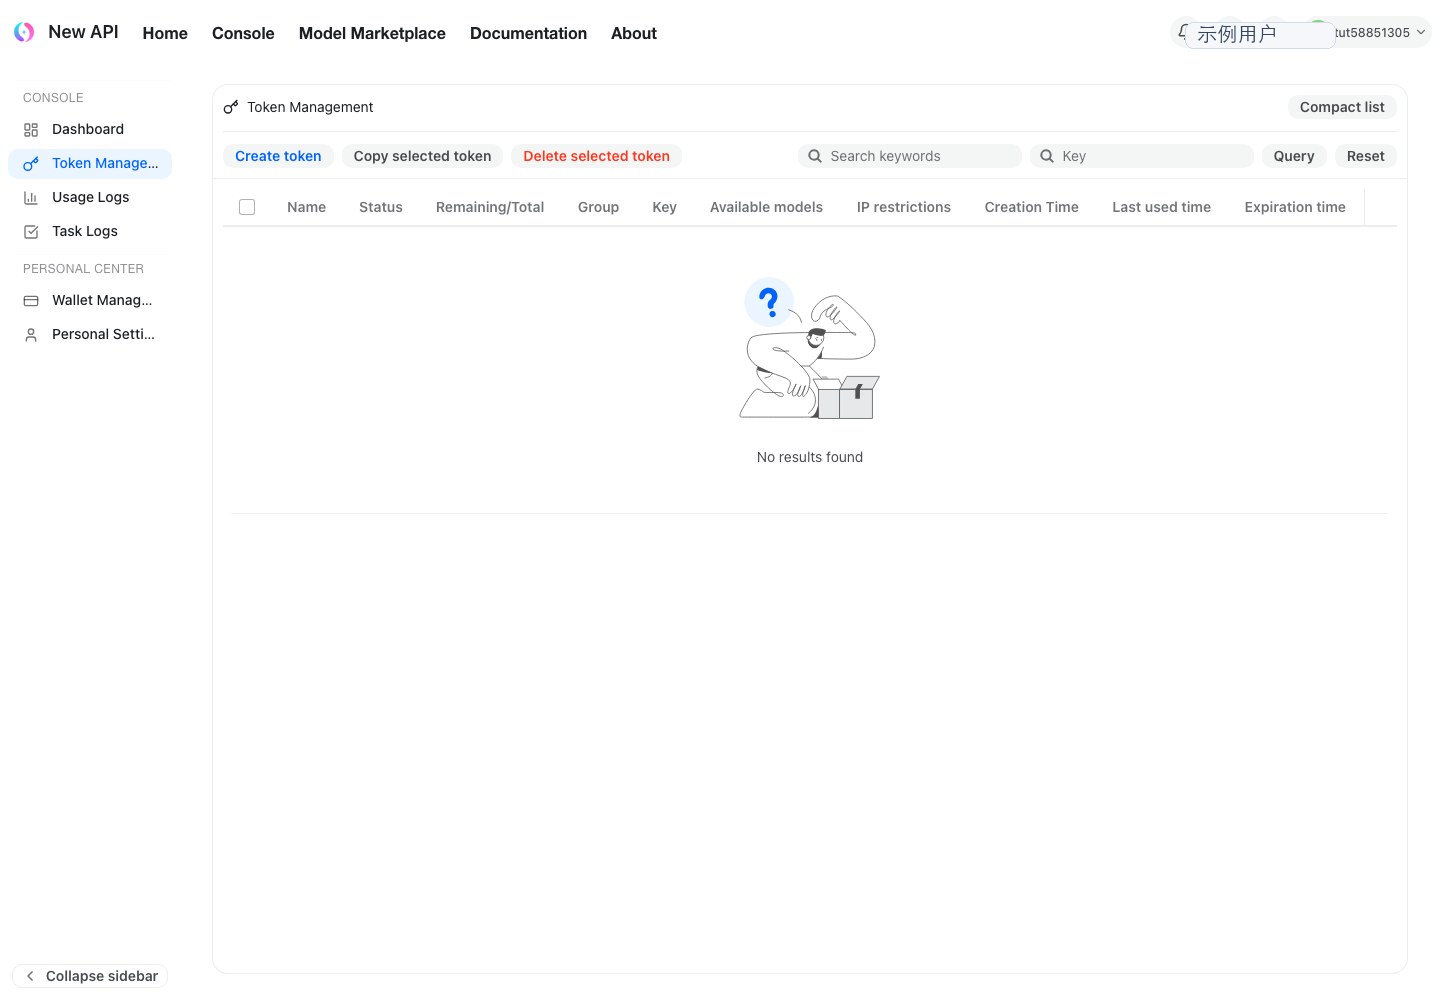Screen dimensions: 1440x1000
Task: Click Delete selected token
Action: tap(596, 156)
